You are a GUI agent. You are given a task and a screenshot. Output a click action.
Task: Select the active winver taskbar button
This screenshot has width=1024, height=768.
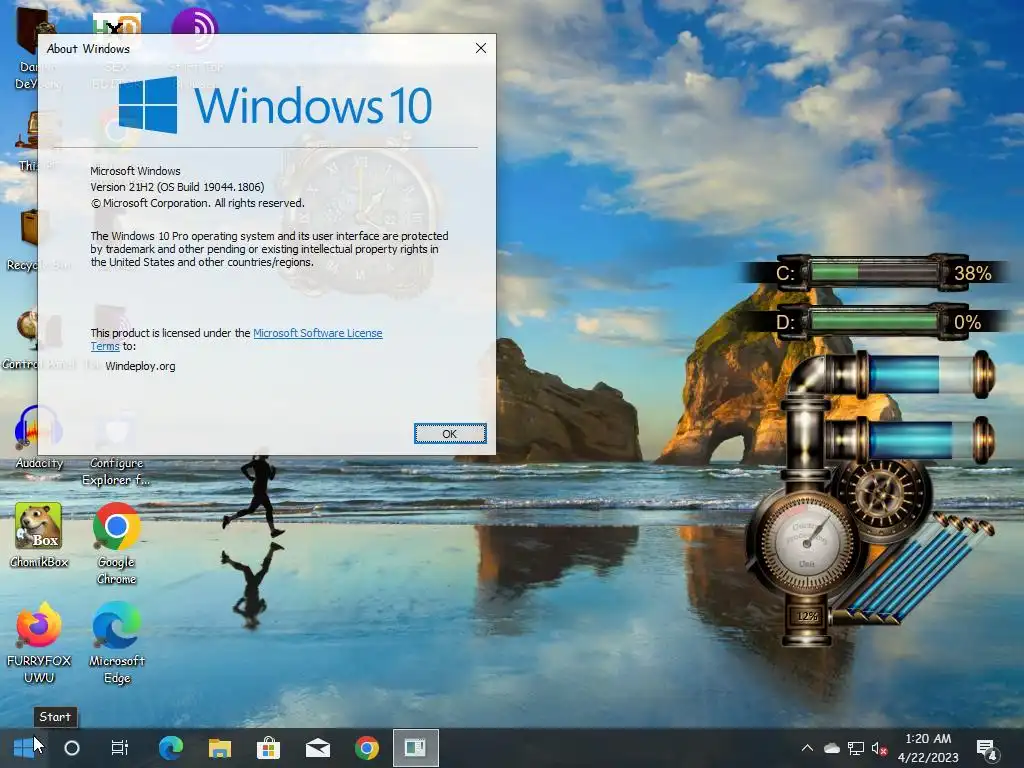click(x=415, y=748)
